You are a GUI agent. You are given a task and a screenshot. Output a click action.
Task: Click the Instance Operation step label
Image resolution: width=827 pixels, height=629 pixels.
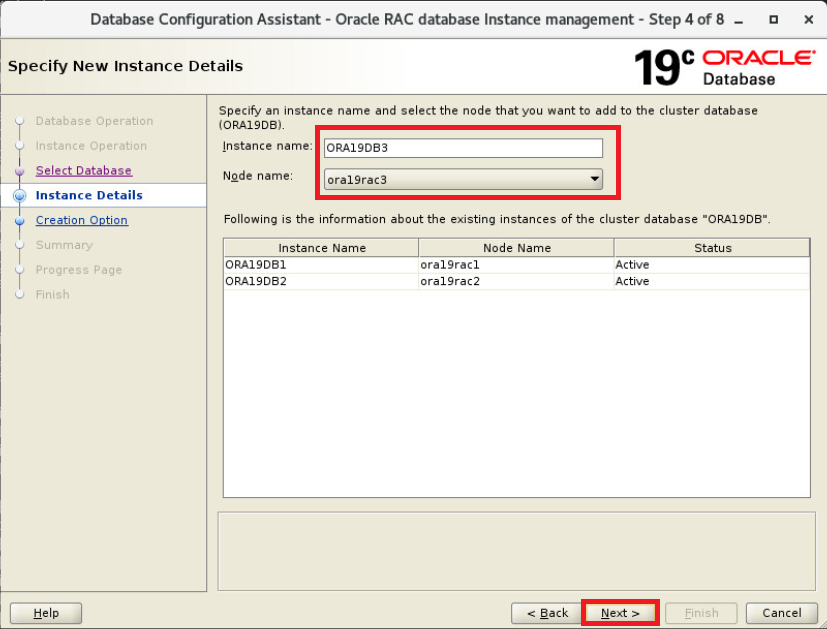point(91,146)
